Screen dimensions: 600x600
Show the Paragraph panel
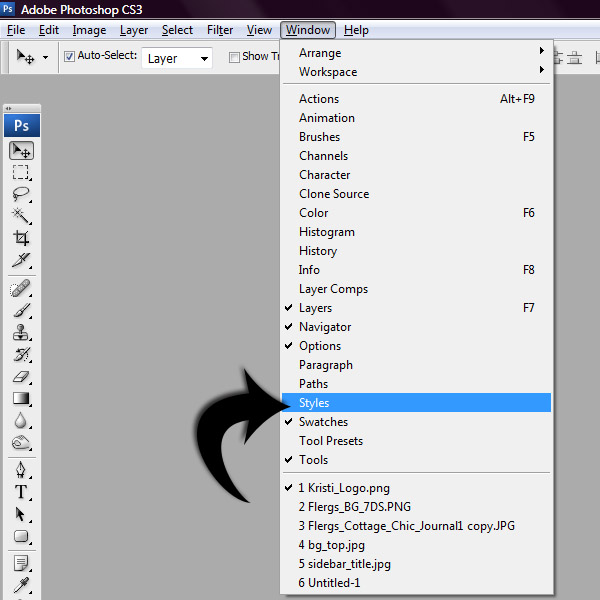[x=416, y=365]
